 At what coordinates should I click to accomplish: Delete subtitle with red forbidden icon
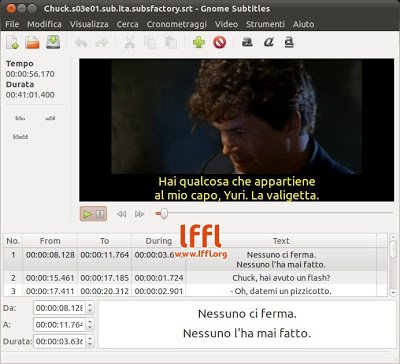219,42
